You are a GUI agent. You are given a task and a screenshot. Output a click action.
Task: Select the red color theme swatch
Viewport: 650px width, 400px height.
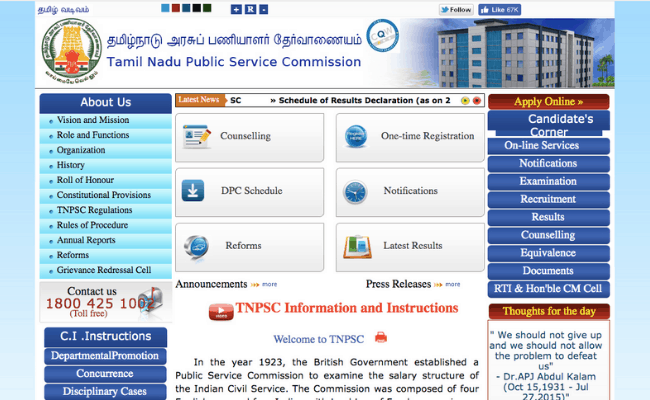(x=178, y=9)
